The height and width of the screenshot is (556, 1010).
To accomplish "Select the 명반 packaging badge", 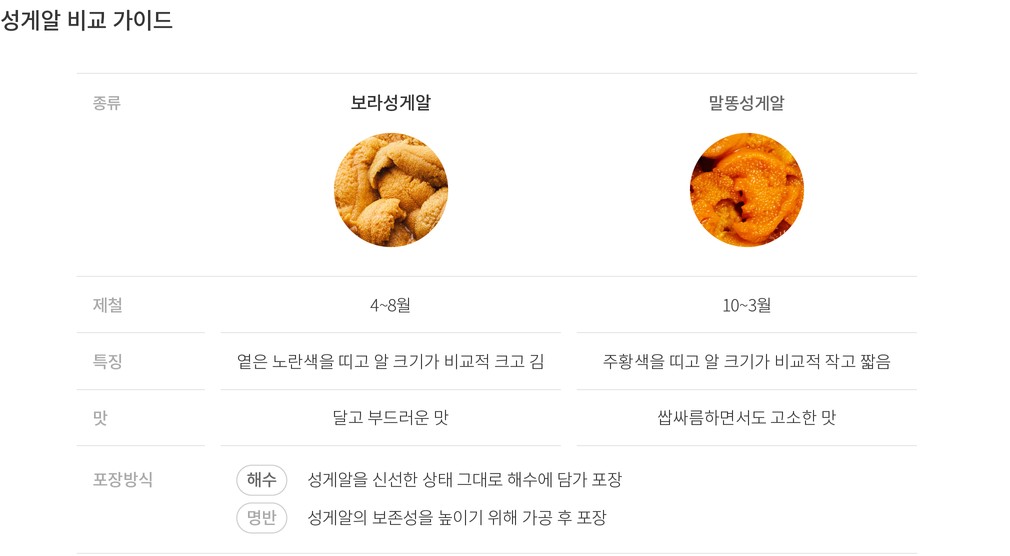I will click(x=262, y=518).
